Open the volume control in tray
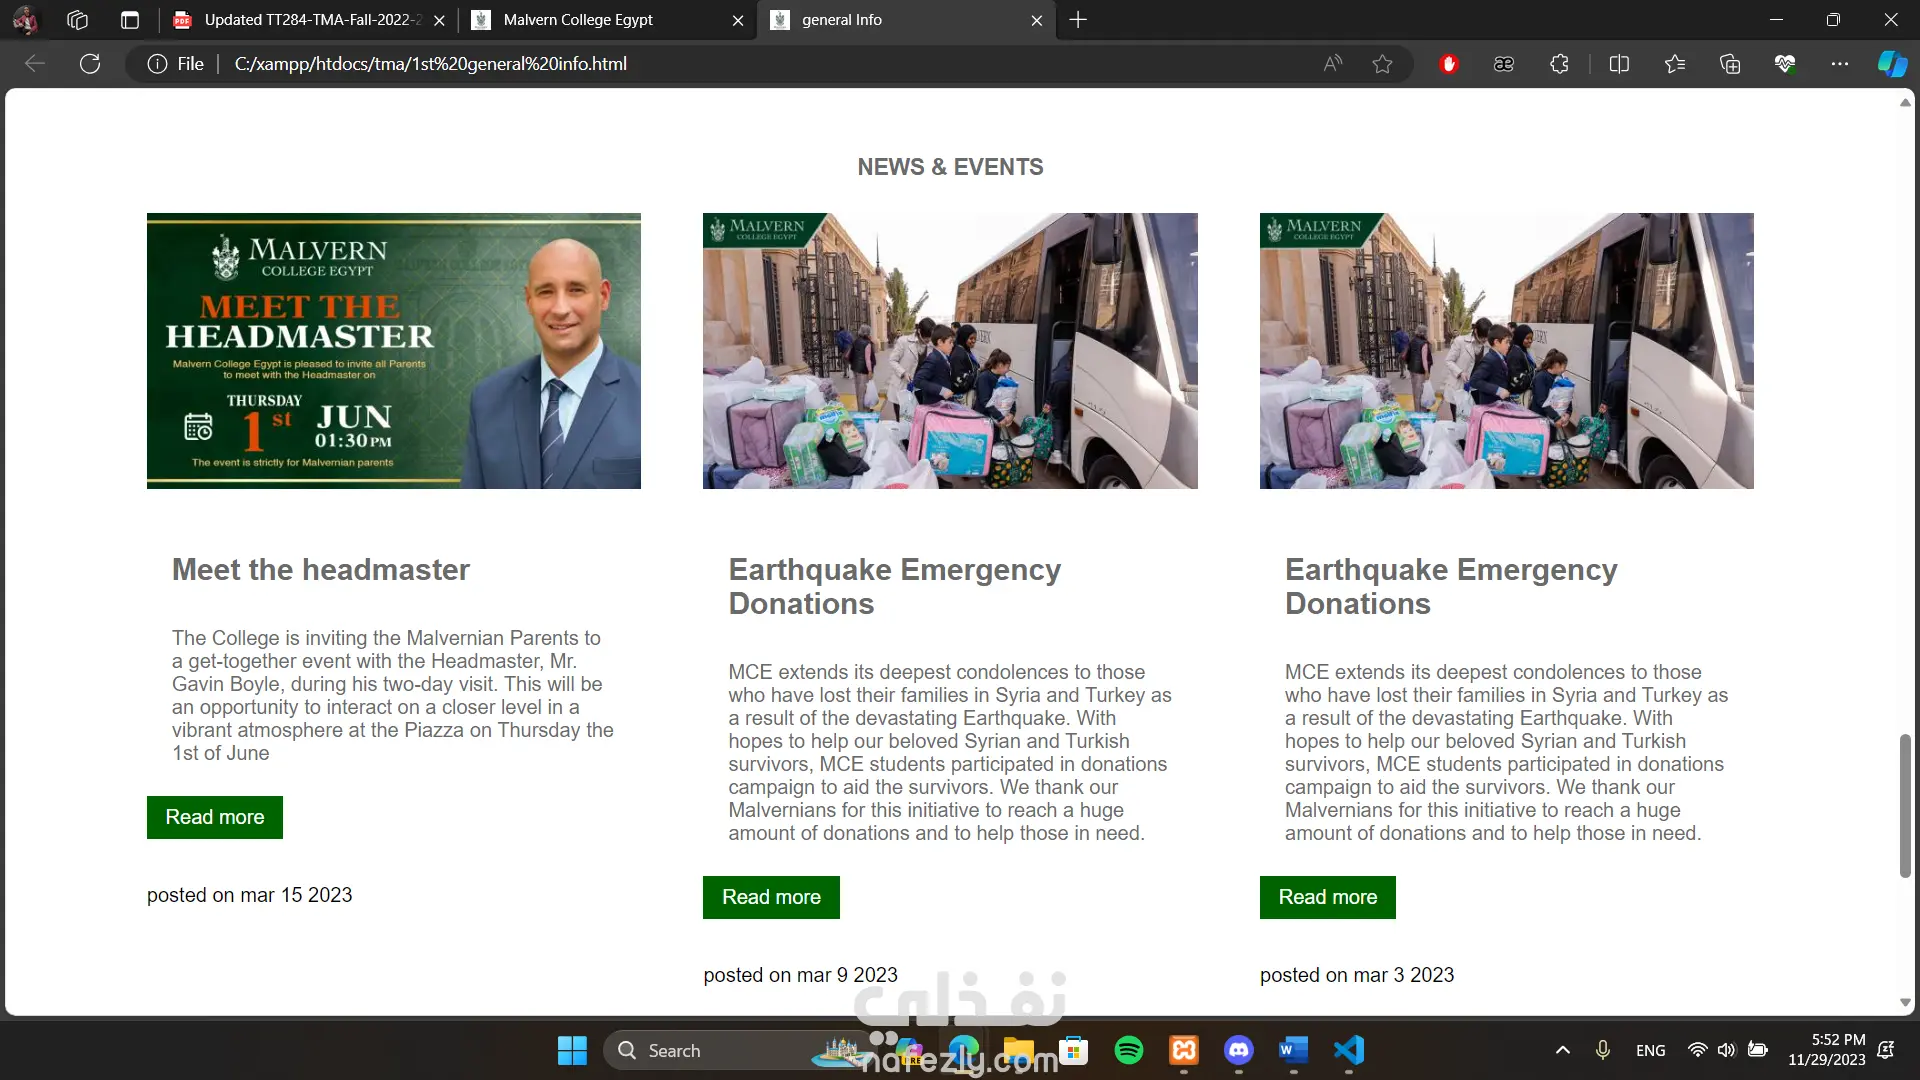1920x1080 pixels. tap(1726, 1050)
